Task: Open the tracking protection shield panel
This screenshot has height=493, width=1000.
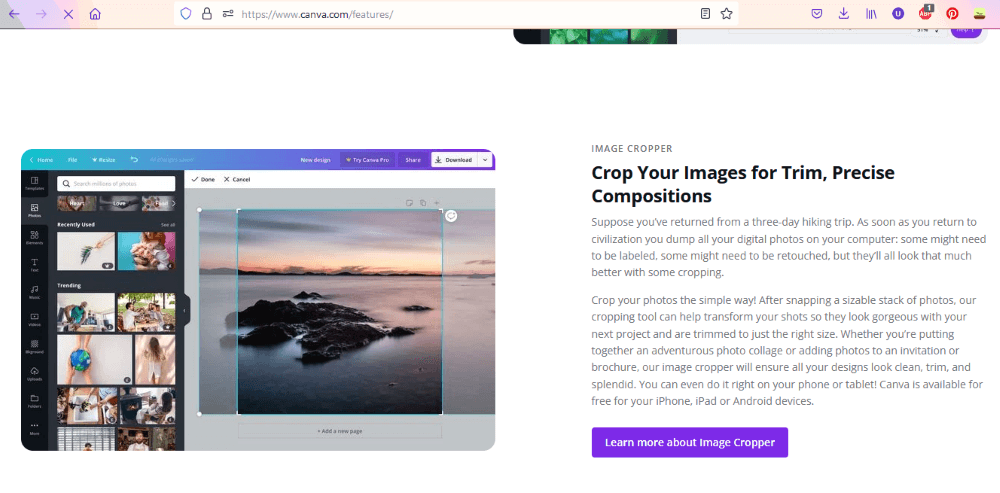Action: tap(186, 13)
